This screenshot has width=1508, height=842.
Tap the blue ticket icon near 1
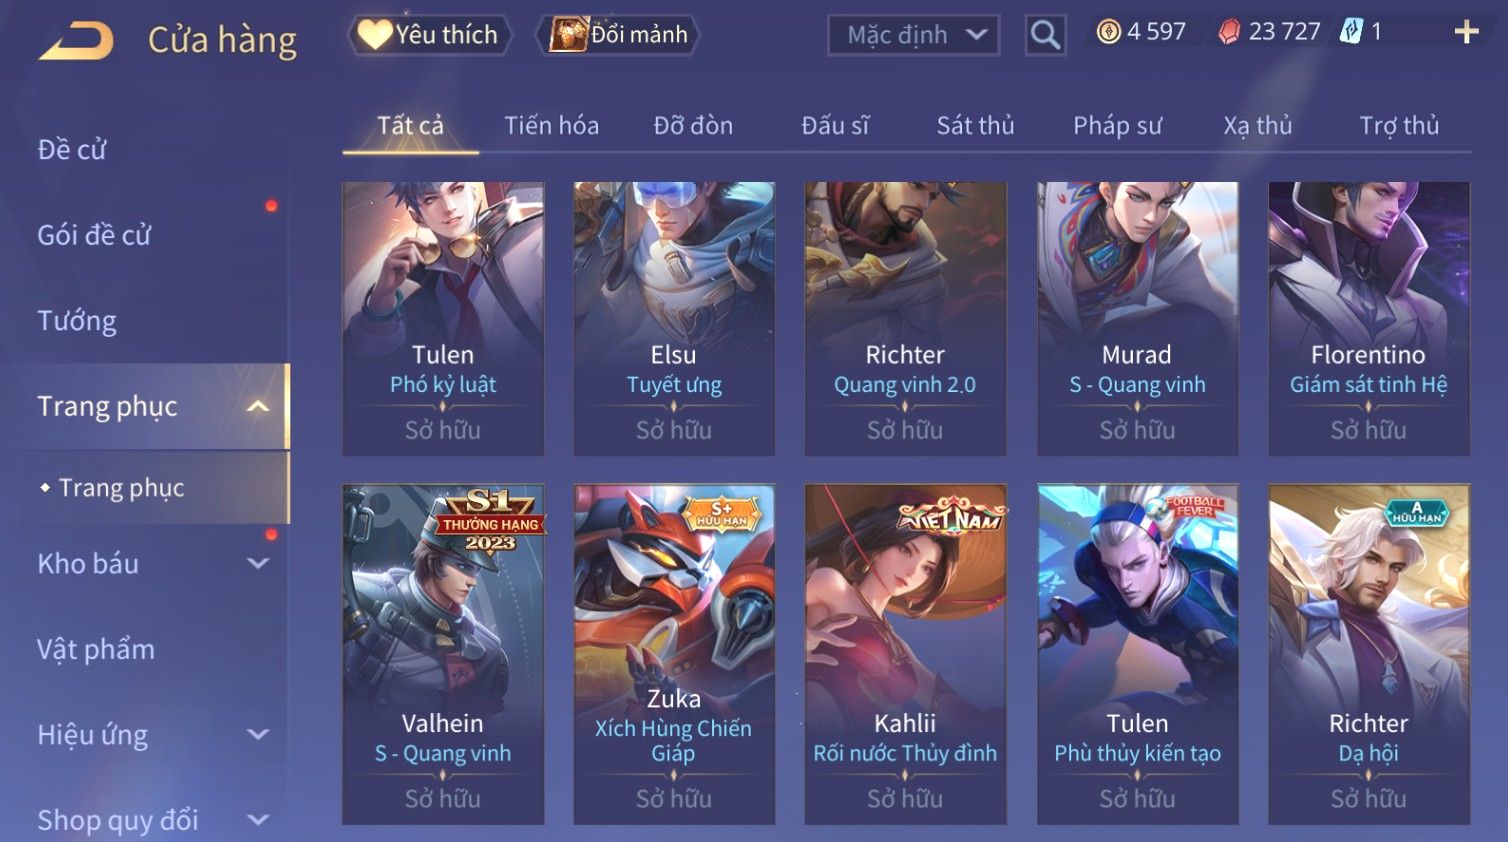[1351, 32]
